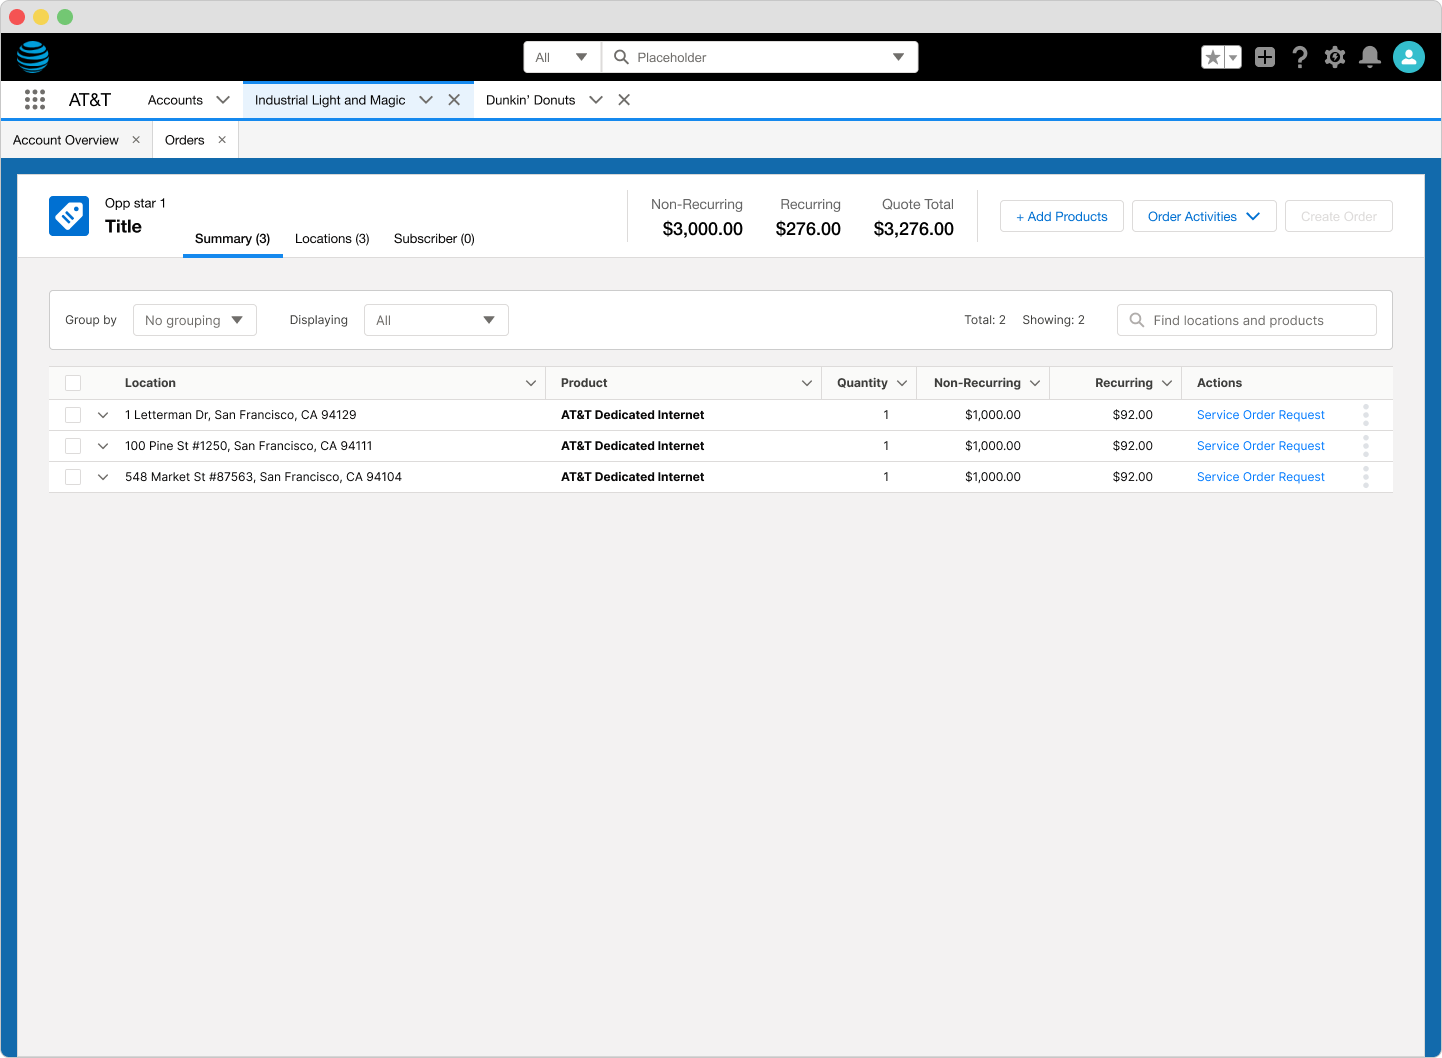Open the Non-Recurring column sort menu
This screenshot has height=1058, width=1442.
(1035, 383)
